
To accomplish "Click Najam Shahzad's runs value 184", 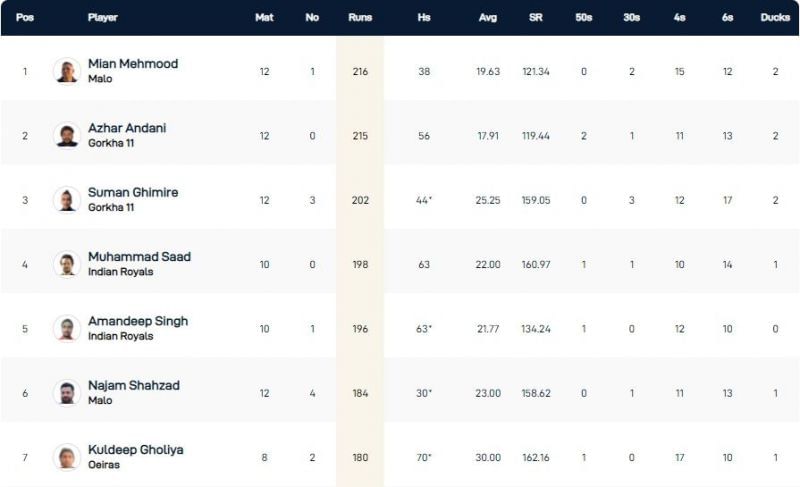I will coord(360,393).
